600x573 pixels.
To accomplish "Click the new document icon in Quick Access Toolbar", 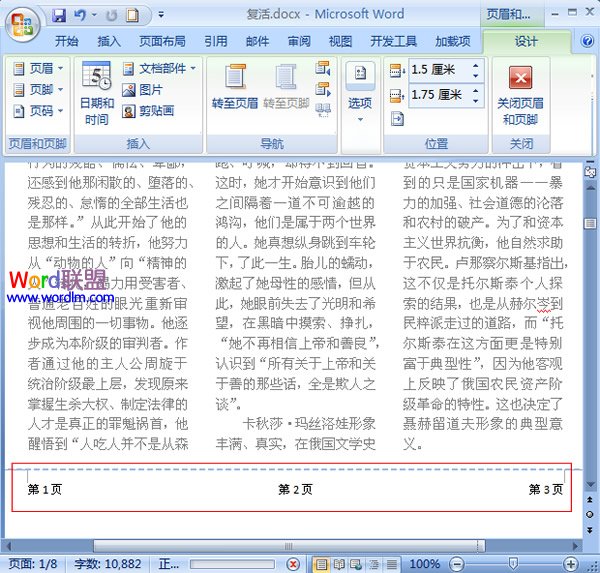I will click(133, 15).
